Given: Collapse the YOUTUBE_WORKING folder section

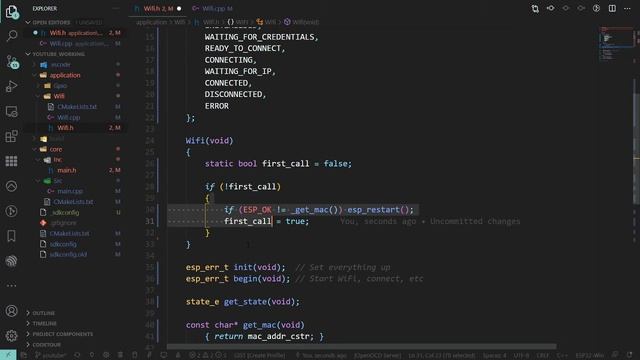Looking at the screenshot, I should [58, 54].
